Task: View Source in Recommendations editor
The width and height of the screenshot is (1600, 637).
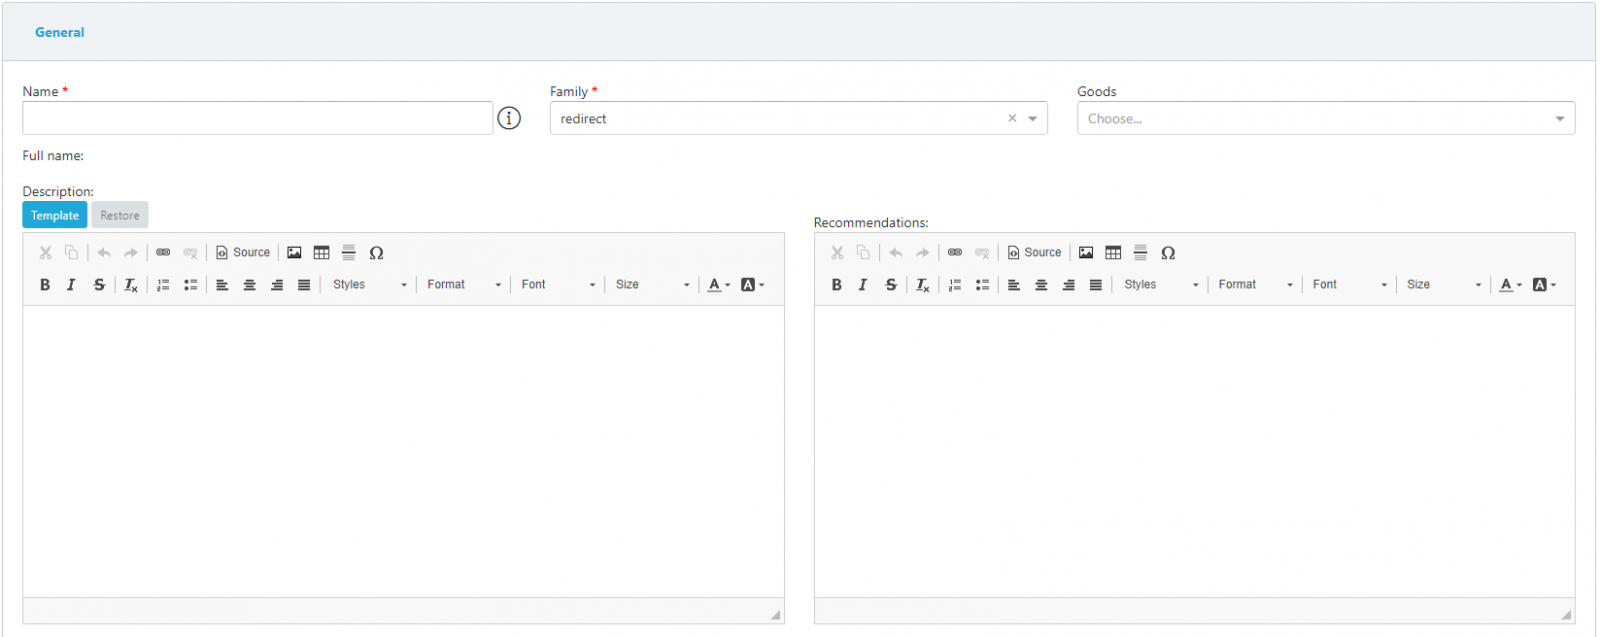Action: pos(1035,253)
